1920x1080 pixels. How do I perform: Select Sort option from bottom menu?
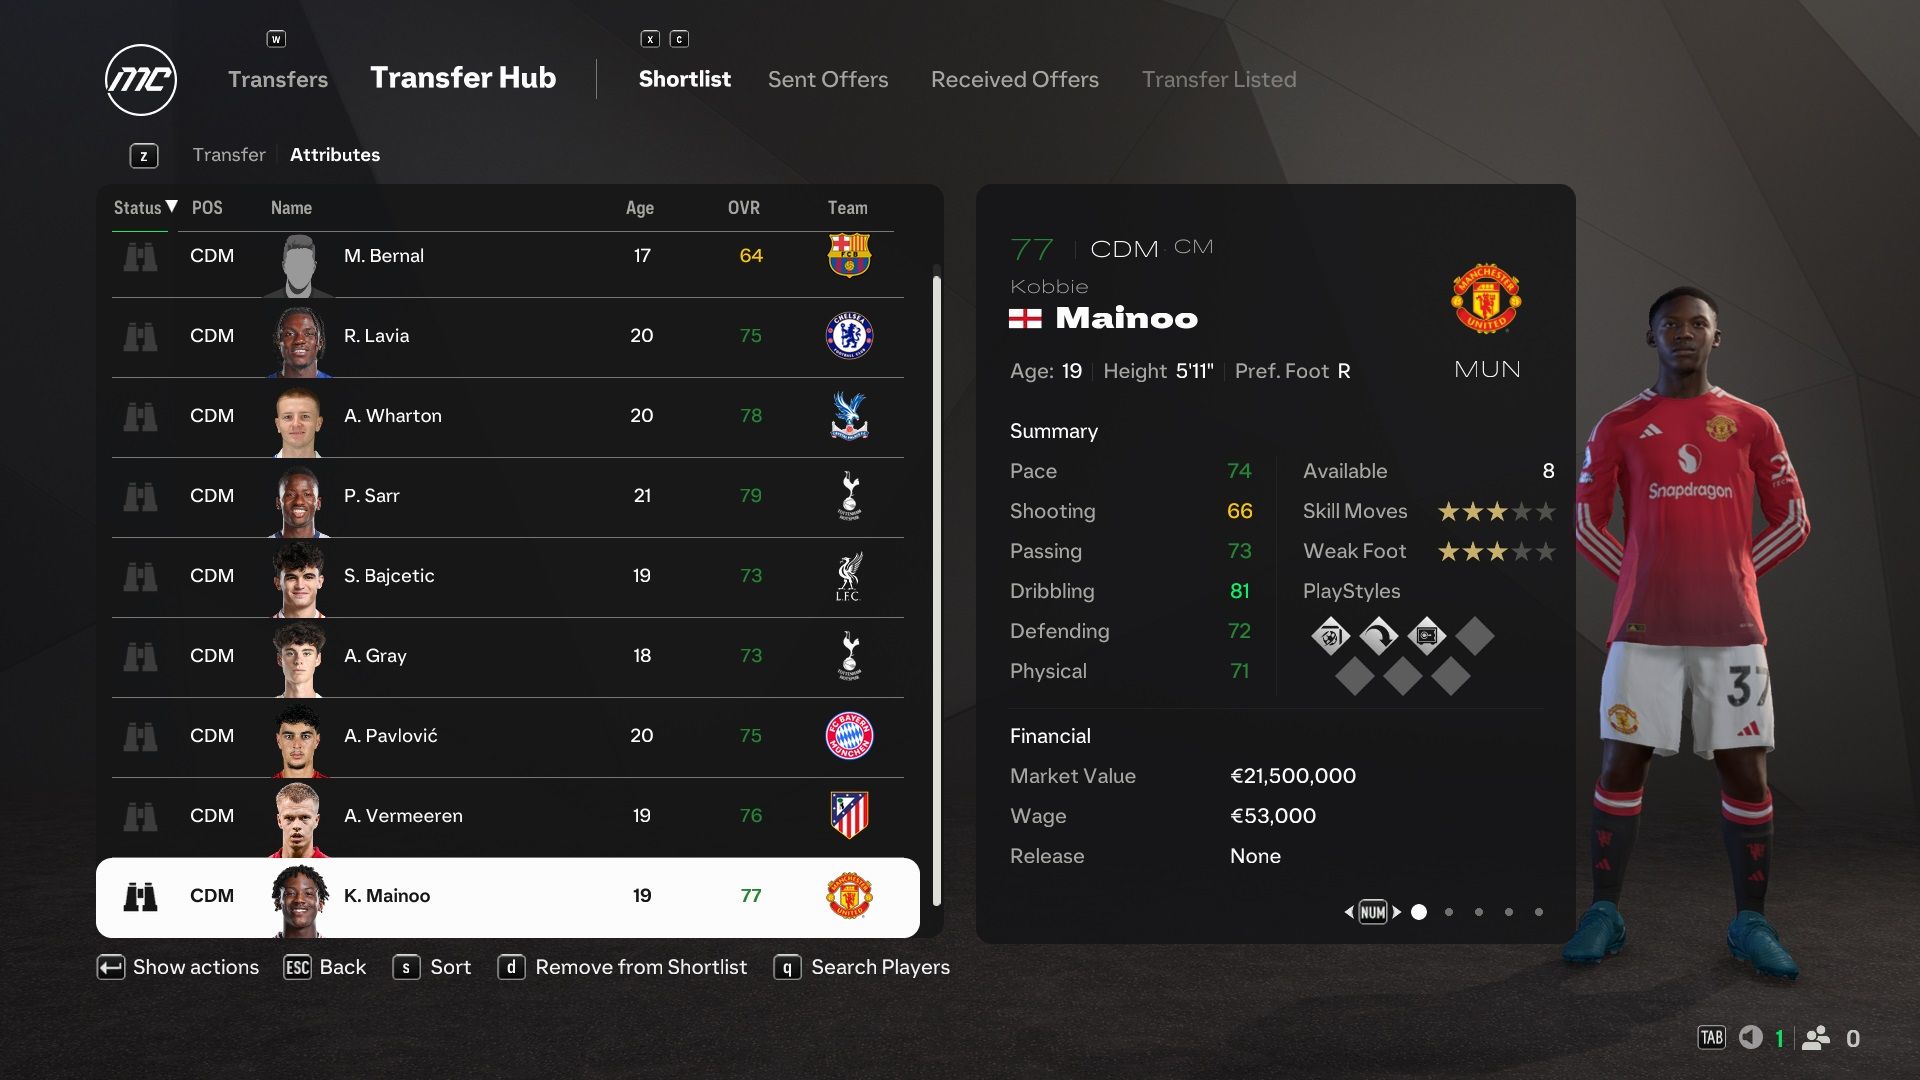[450, 967]
